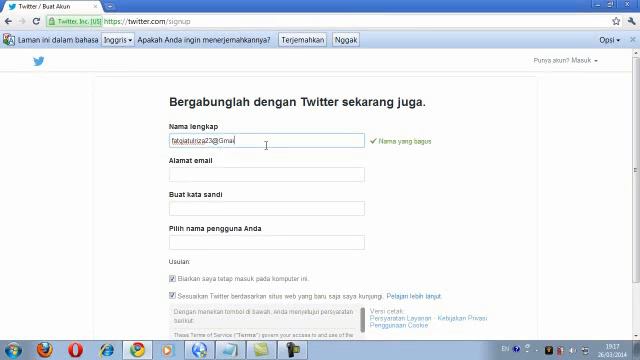Click the terms box scrollbar
Viewport: 640px width, 360px height.
click(x=362, y=320)
